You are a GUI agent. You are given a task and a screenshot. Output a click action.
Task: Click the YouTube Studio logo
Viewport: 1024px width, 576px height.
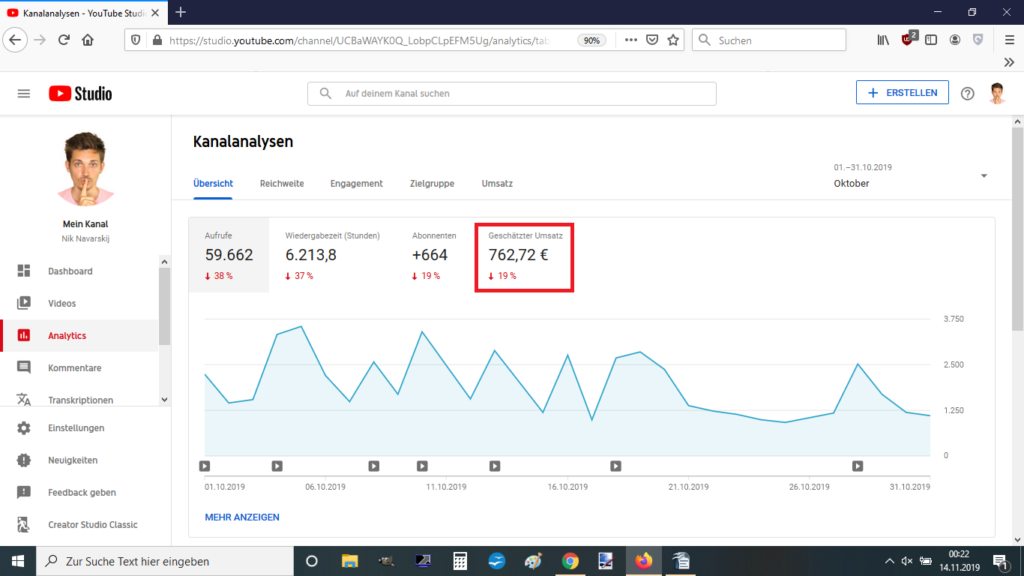pos(80,93)
